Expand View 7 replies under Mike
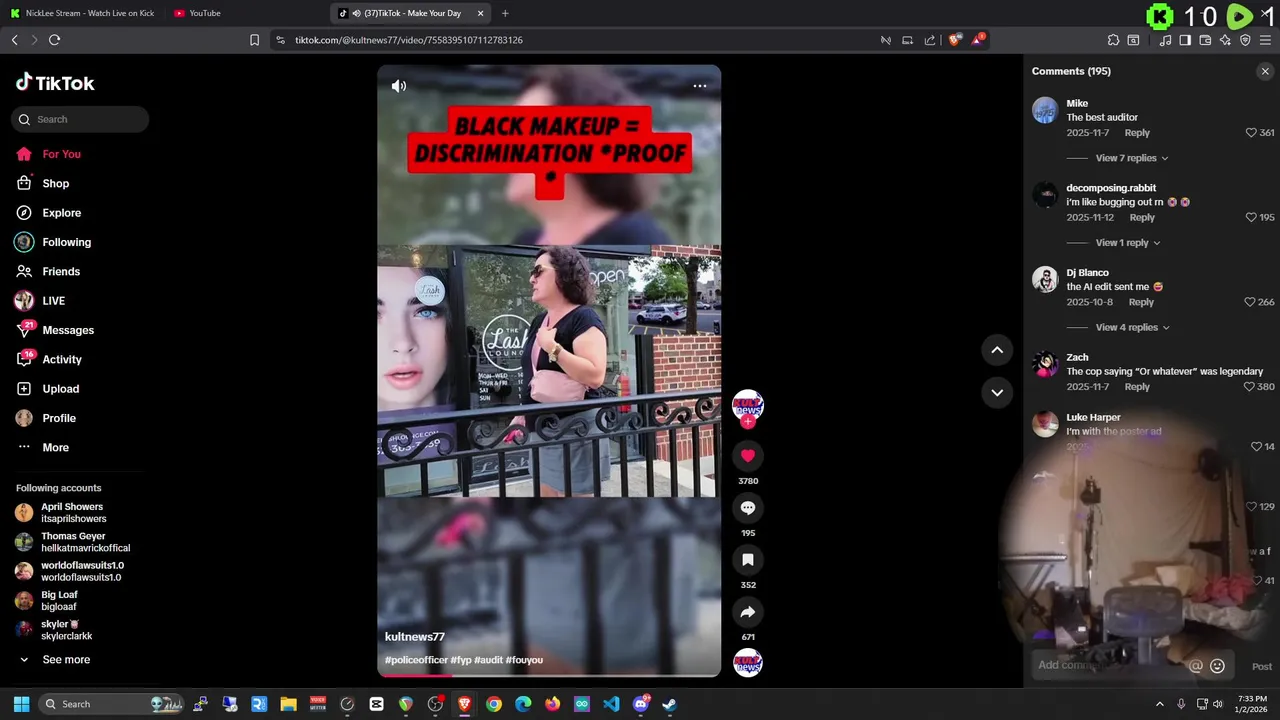This screenshot has height=720, width=1280. [1131, 158]
